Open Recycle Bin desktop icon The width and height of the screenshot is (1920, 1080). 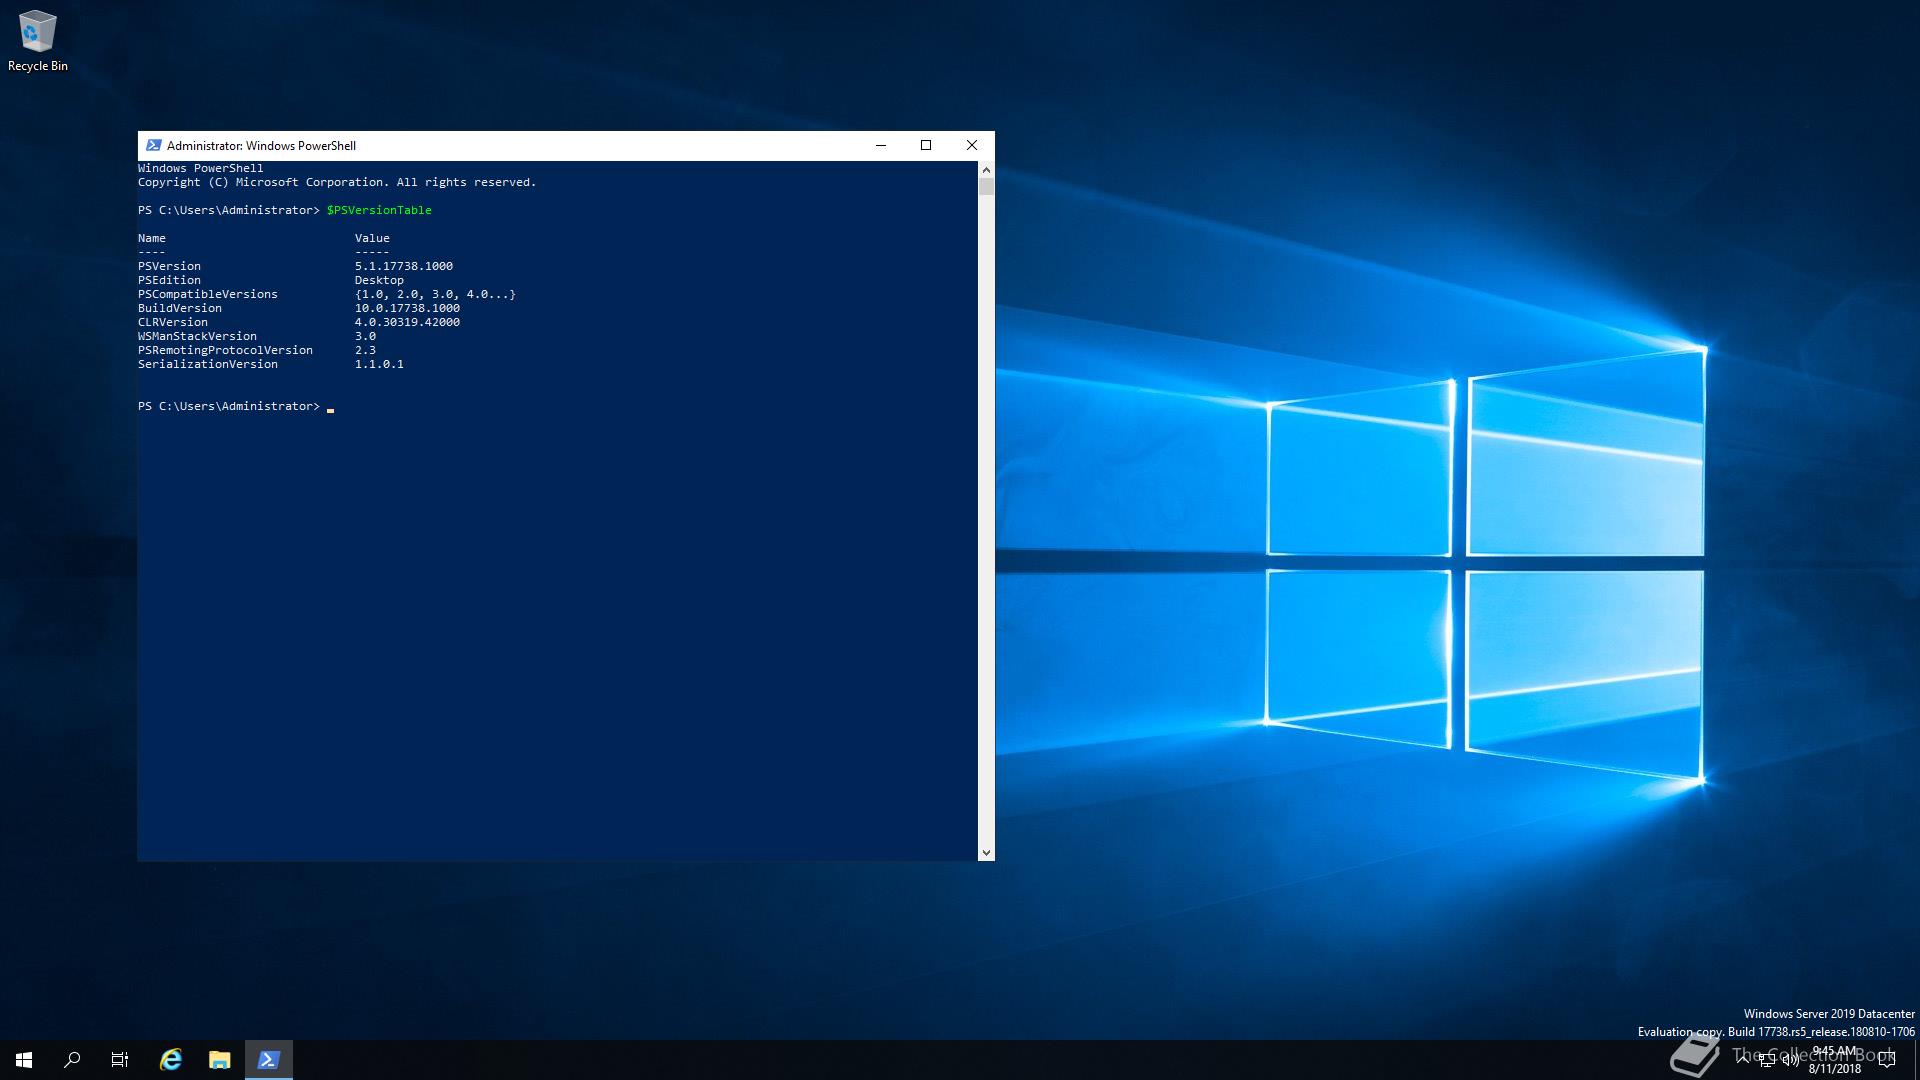pyautogui.click(x=38, y=41)
